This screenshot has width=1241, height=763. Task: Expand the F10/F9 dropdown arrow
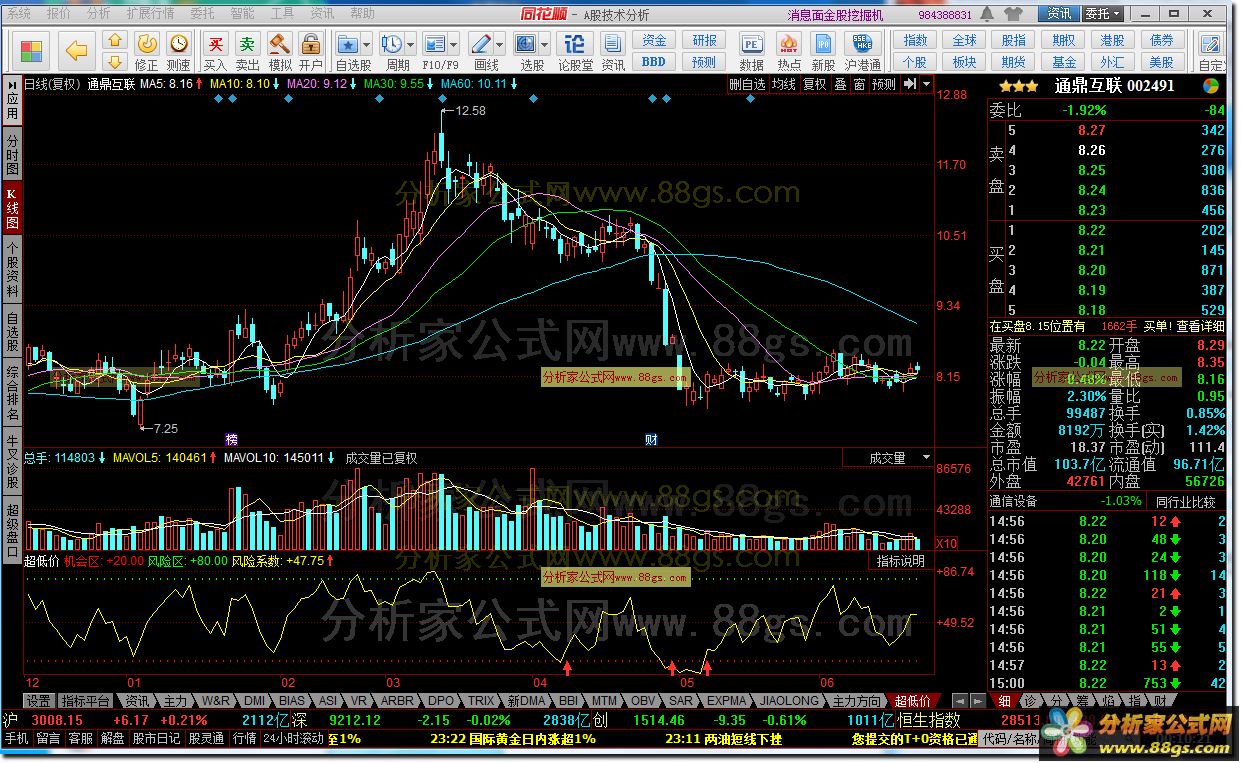click(453, 45)
